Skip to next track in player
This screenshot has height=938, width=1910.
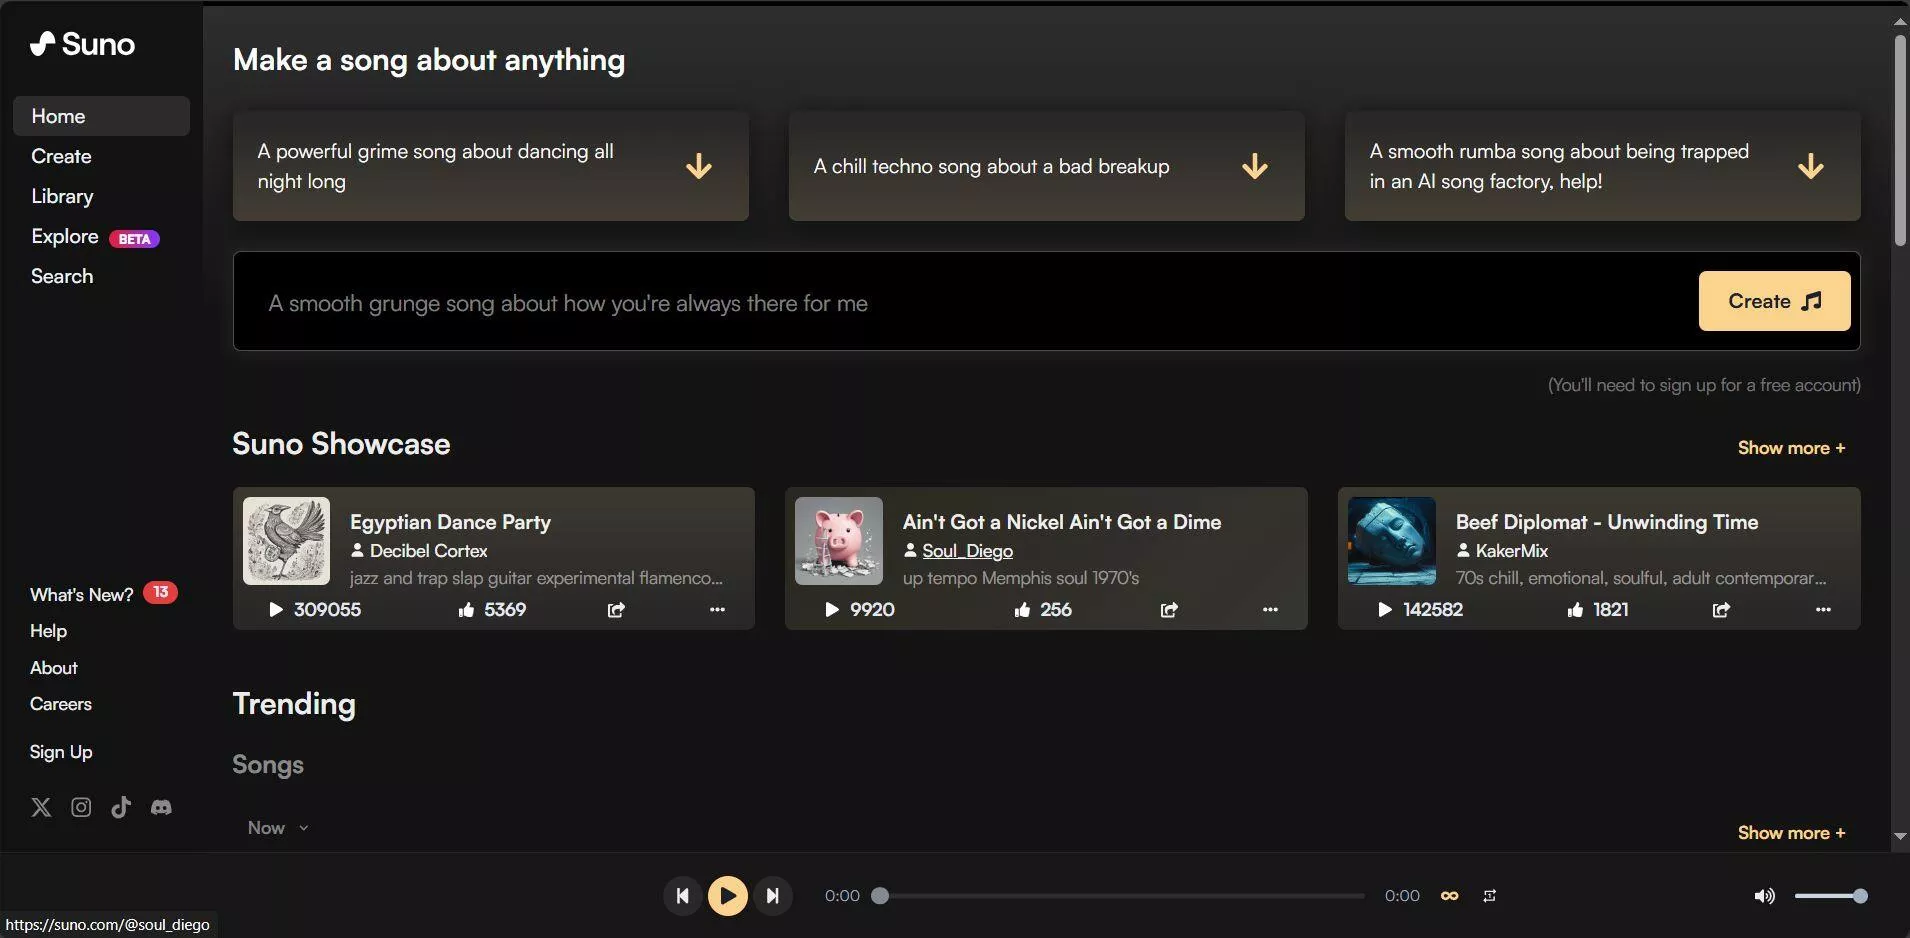pyautogui.click(x=772, y=896)
